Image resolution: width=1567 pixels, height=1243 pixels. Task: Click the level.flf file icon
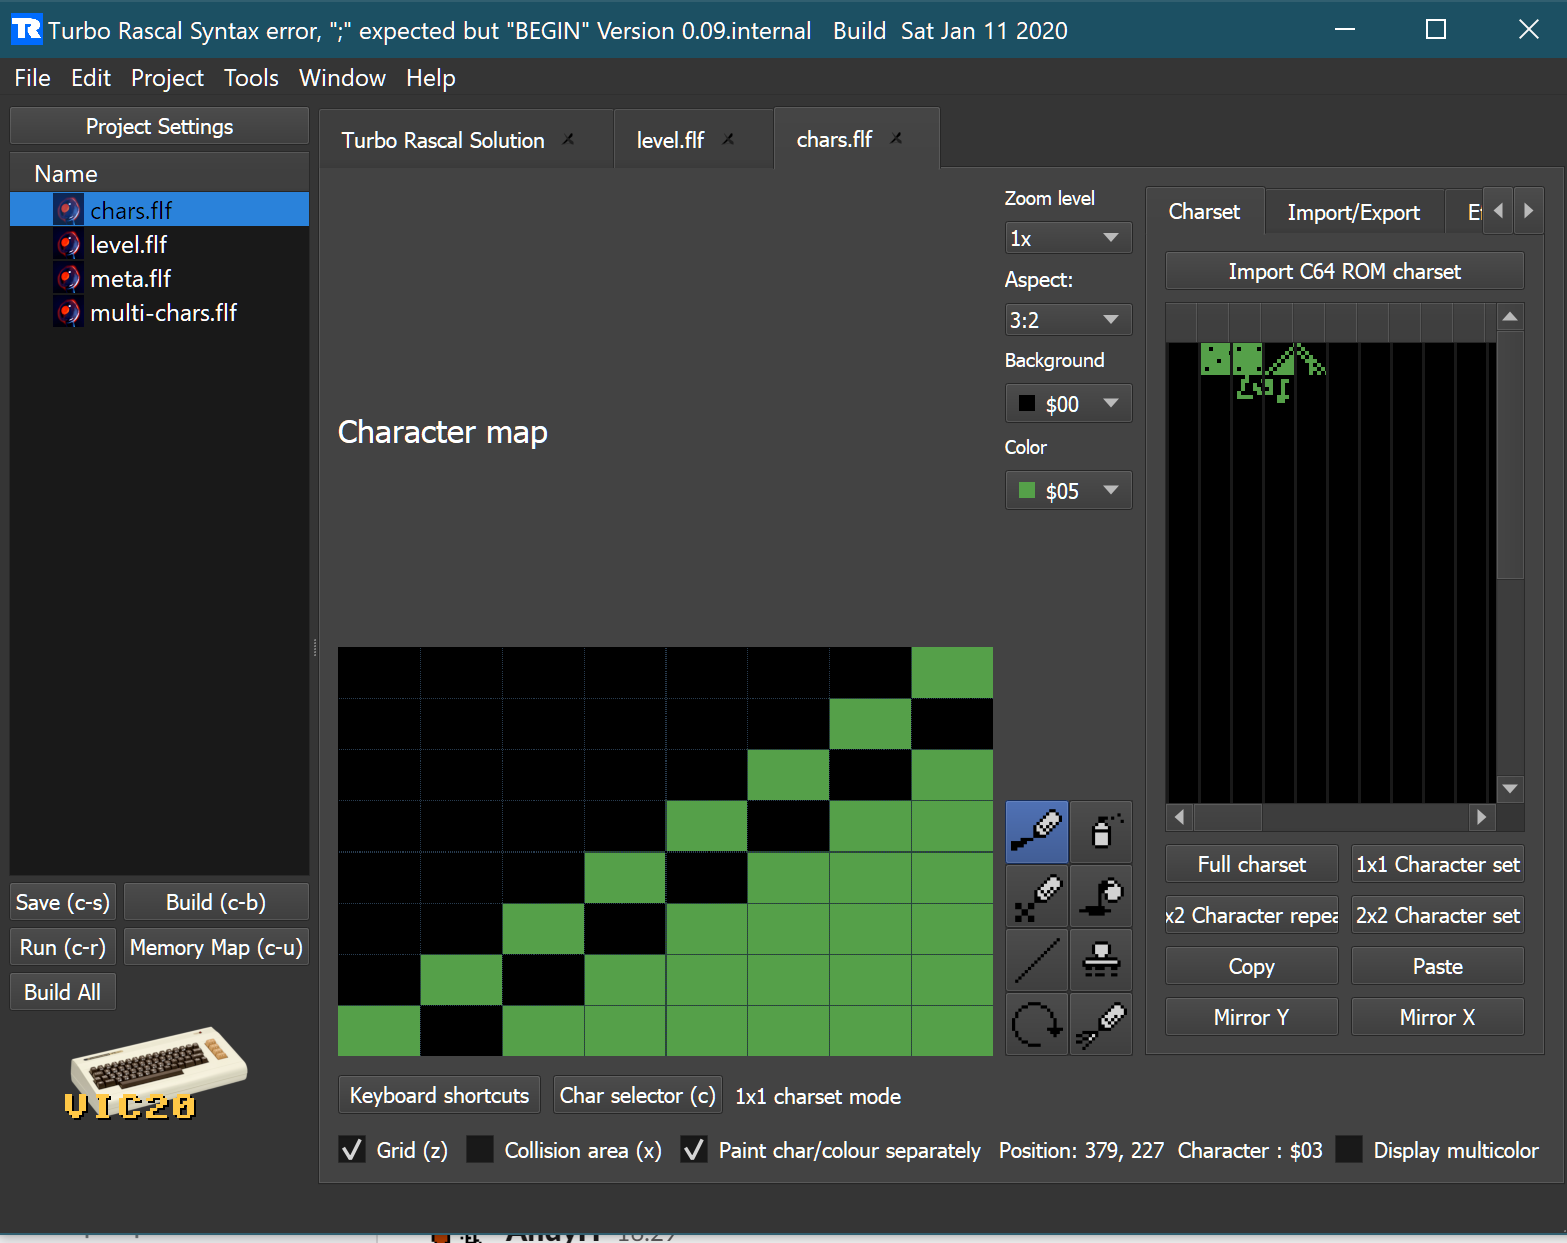tap(68, 244)
